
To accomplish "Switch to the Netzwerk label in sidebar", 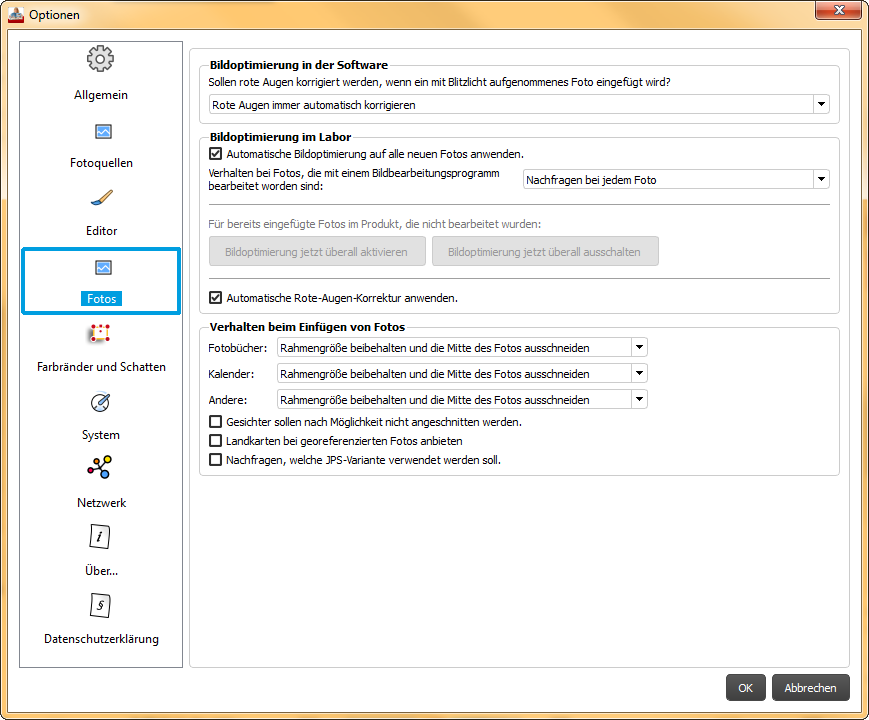I will point(101,503).
